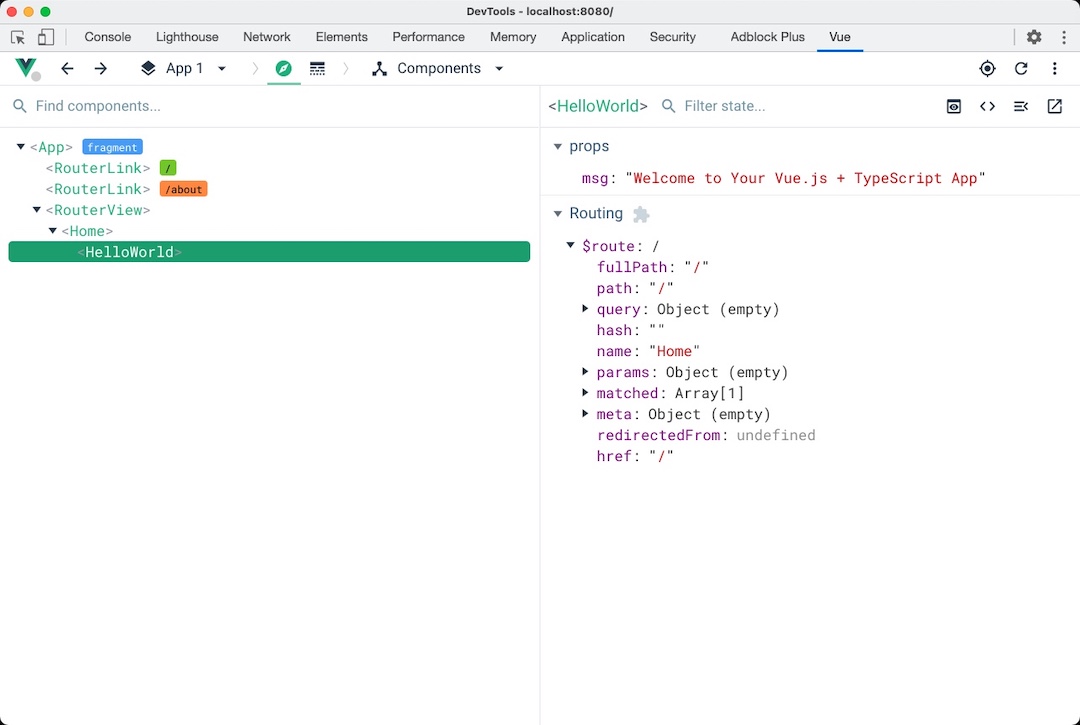Image resolution: width=1080 pixels, height=725 pixels.
Task: Click the scroll-to-component preview icon
Action: click(x=953, y=106)
